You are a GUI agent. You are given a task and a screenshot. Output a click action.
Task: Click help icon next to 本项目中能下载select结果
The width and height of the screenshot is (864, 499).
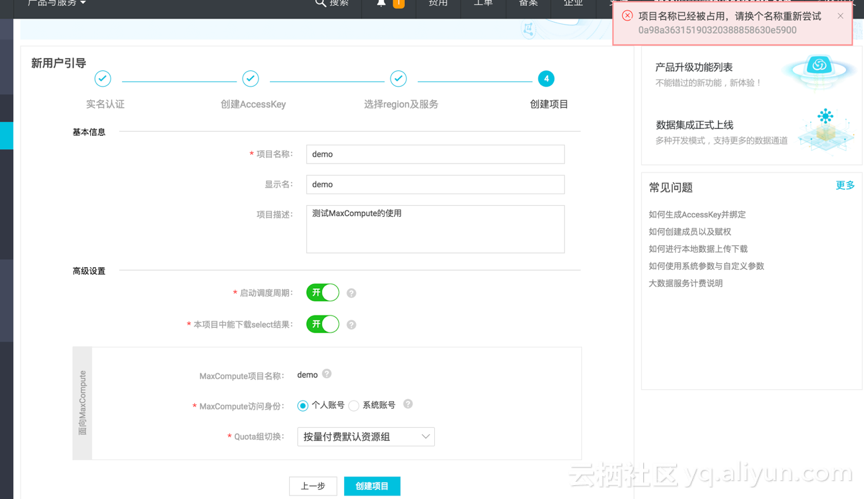click(351, 324)
